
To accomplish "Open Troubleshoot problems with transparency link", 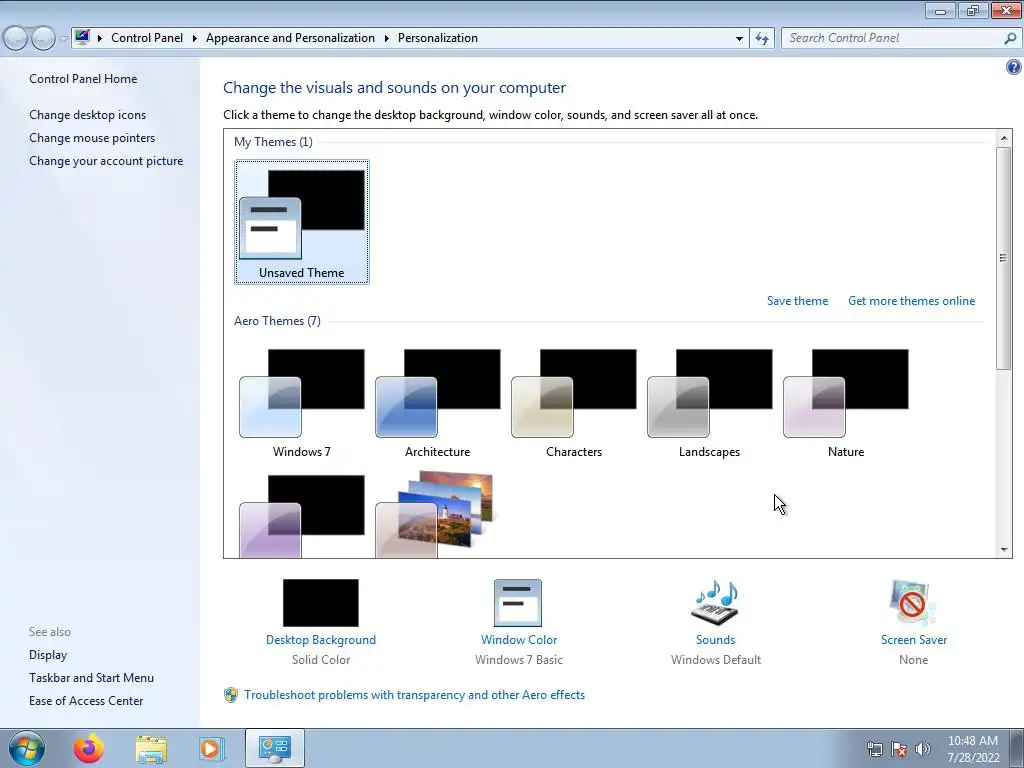I will (x=415, y=695).
